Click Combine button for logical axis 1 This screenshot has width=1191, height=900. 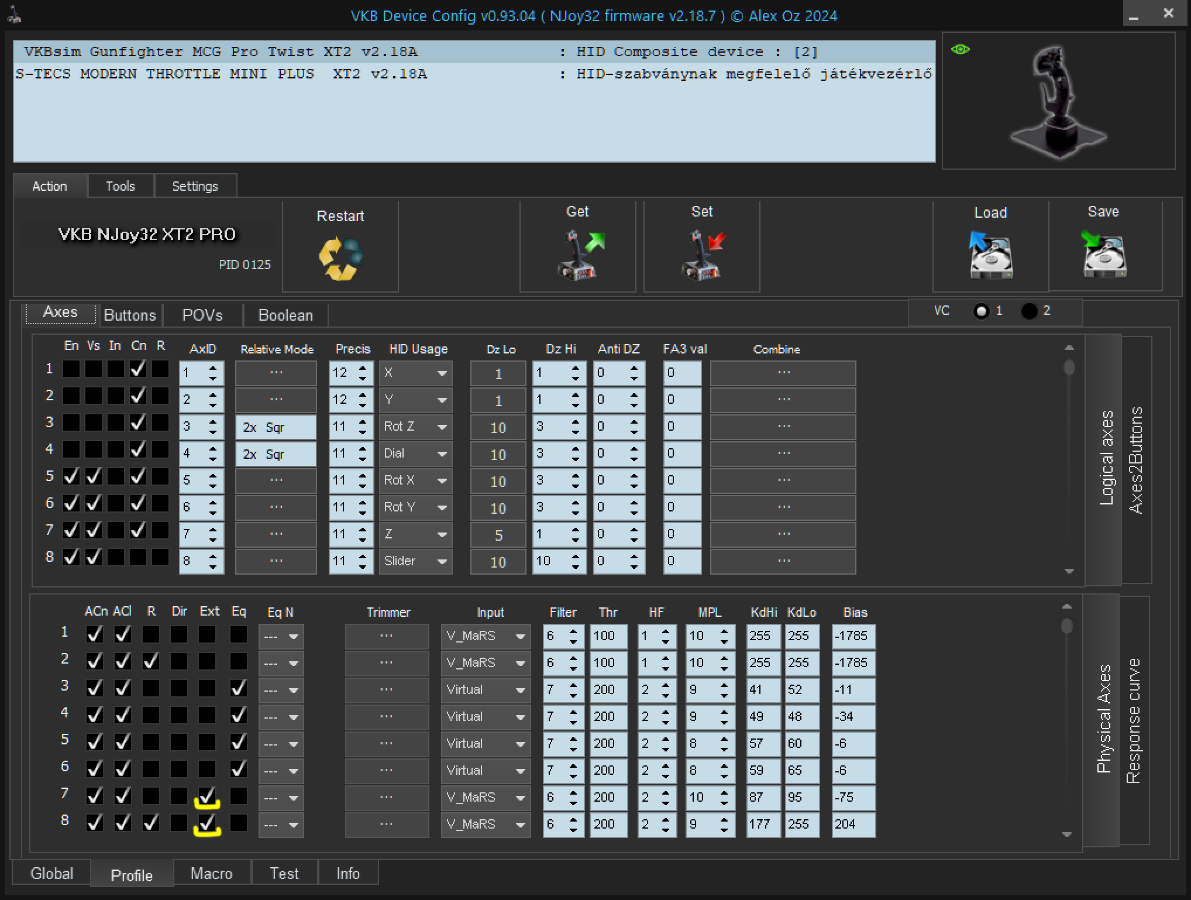point(783,373)
